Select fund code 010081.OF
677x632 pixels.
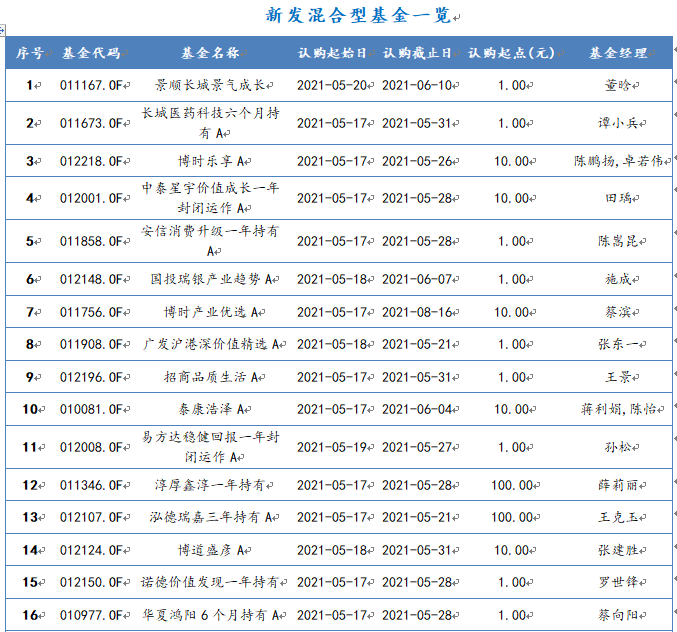[x=92, y=409]
